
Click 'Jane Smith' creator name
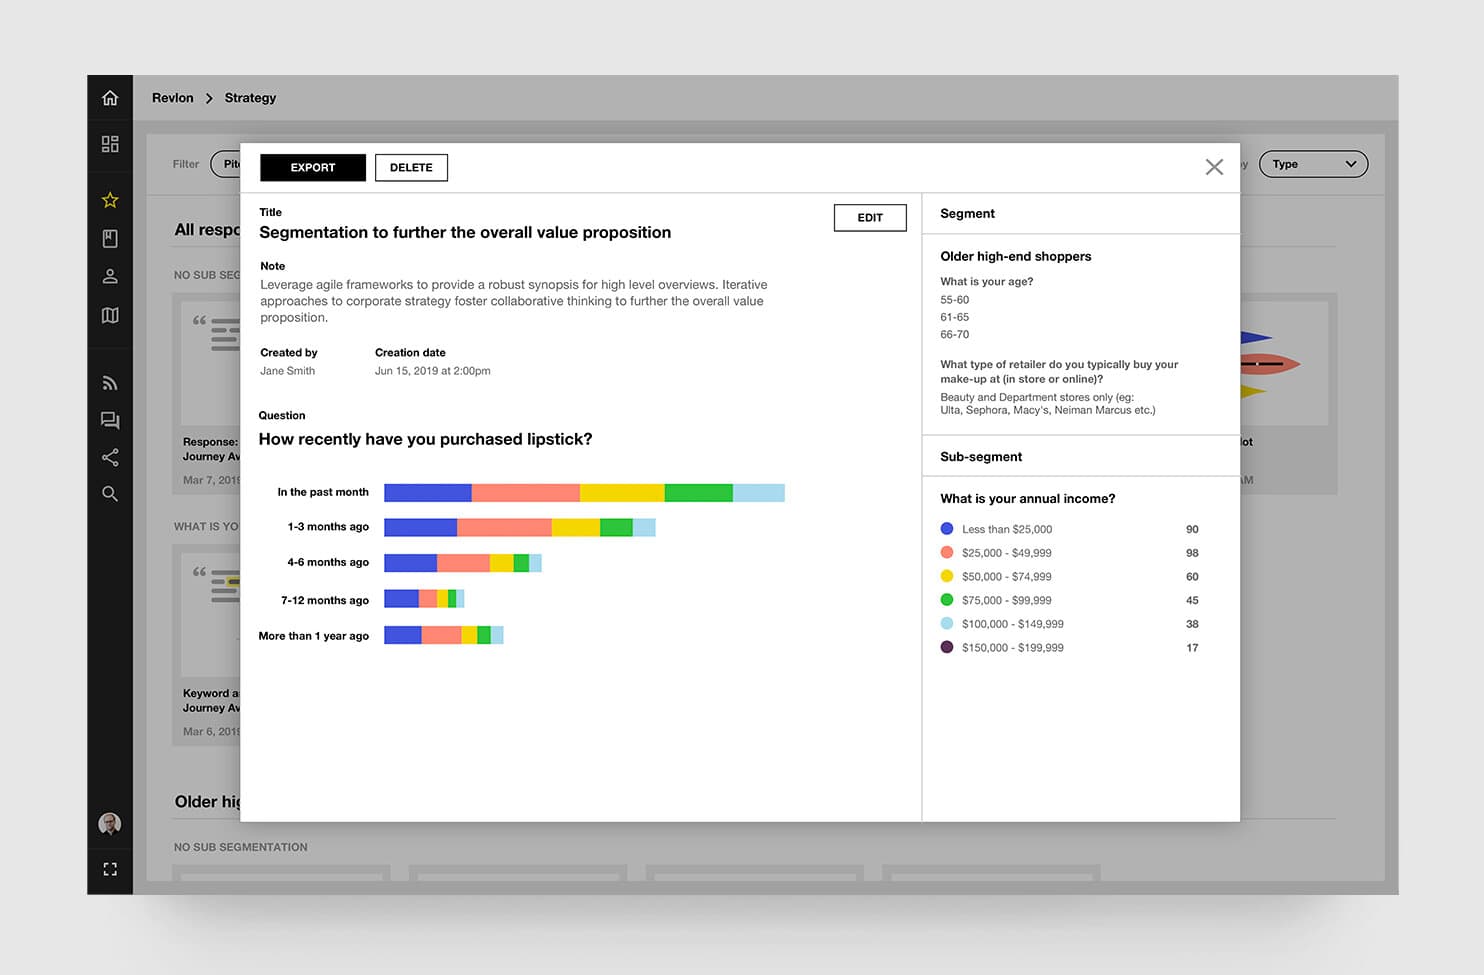288,371
